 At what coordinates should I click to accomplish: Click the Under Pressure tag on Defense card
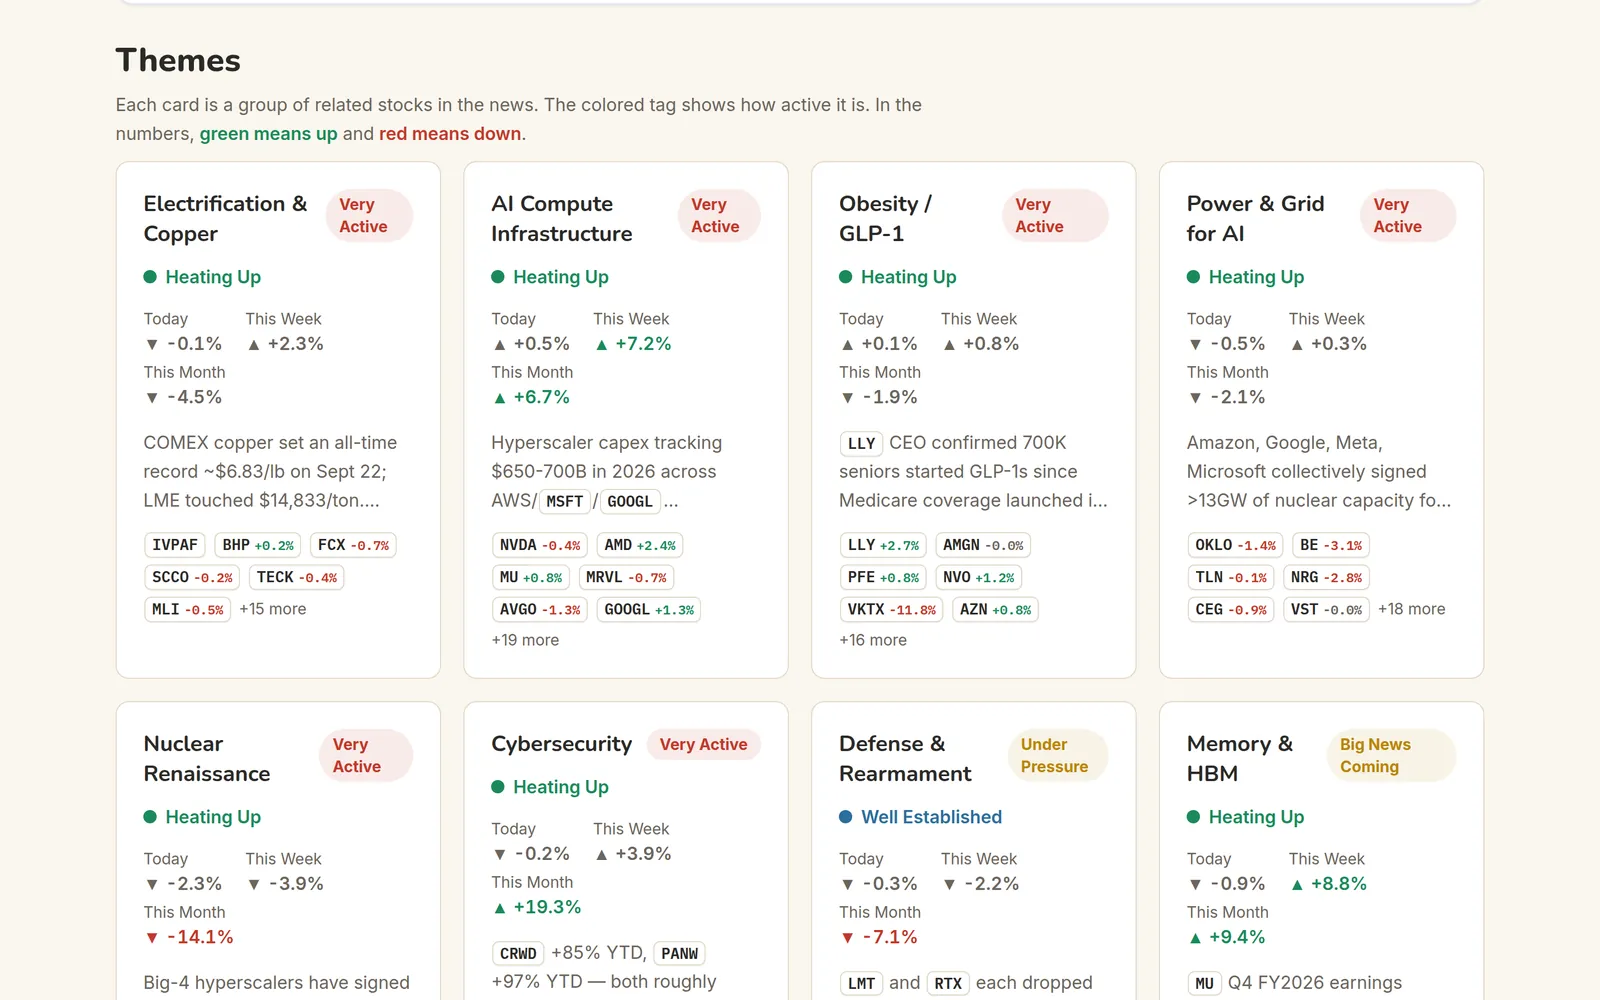click(x=1058, y=756)
